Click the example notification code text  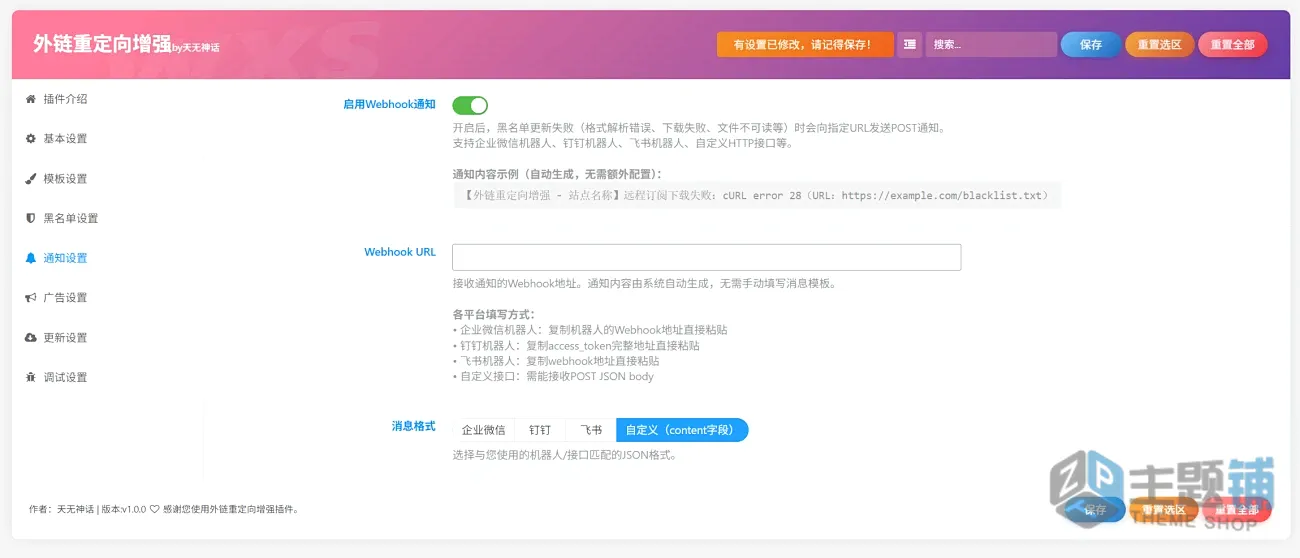pyautogui.click(x=756, y=196)
